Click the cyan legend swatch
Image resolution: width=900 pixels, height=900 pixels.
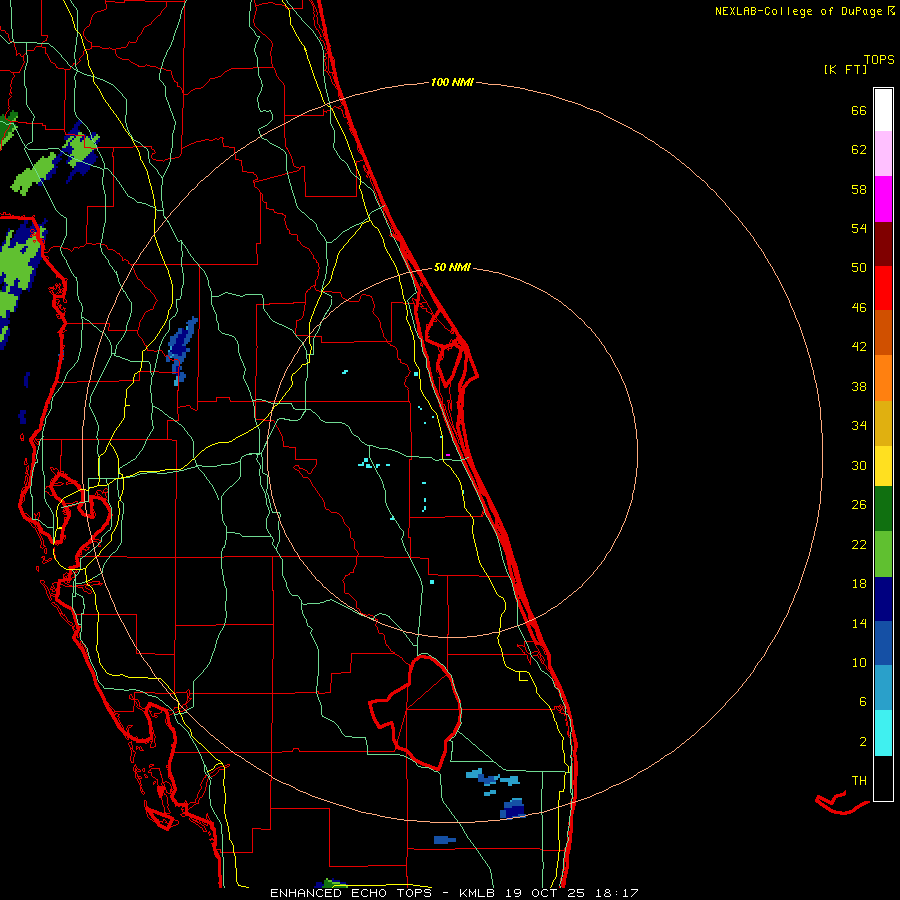click(883, 733)
